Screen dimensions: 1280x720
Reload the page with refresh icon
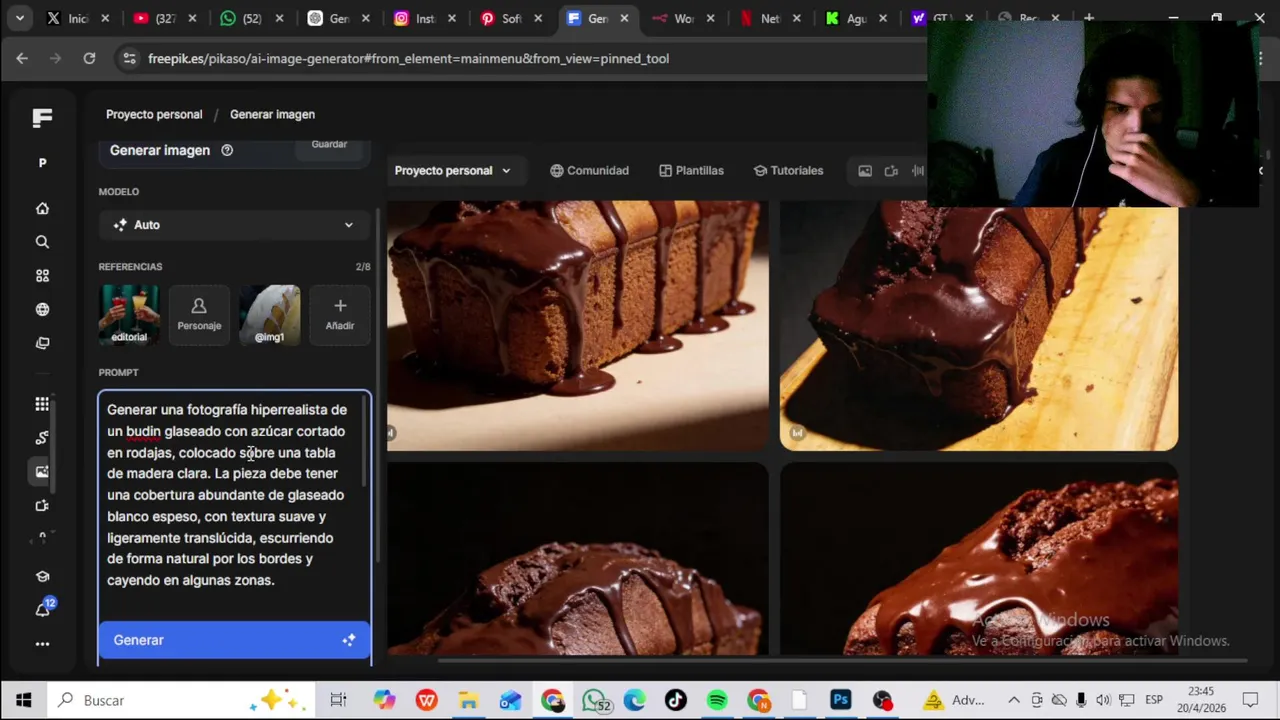89,59
